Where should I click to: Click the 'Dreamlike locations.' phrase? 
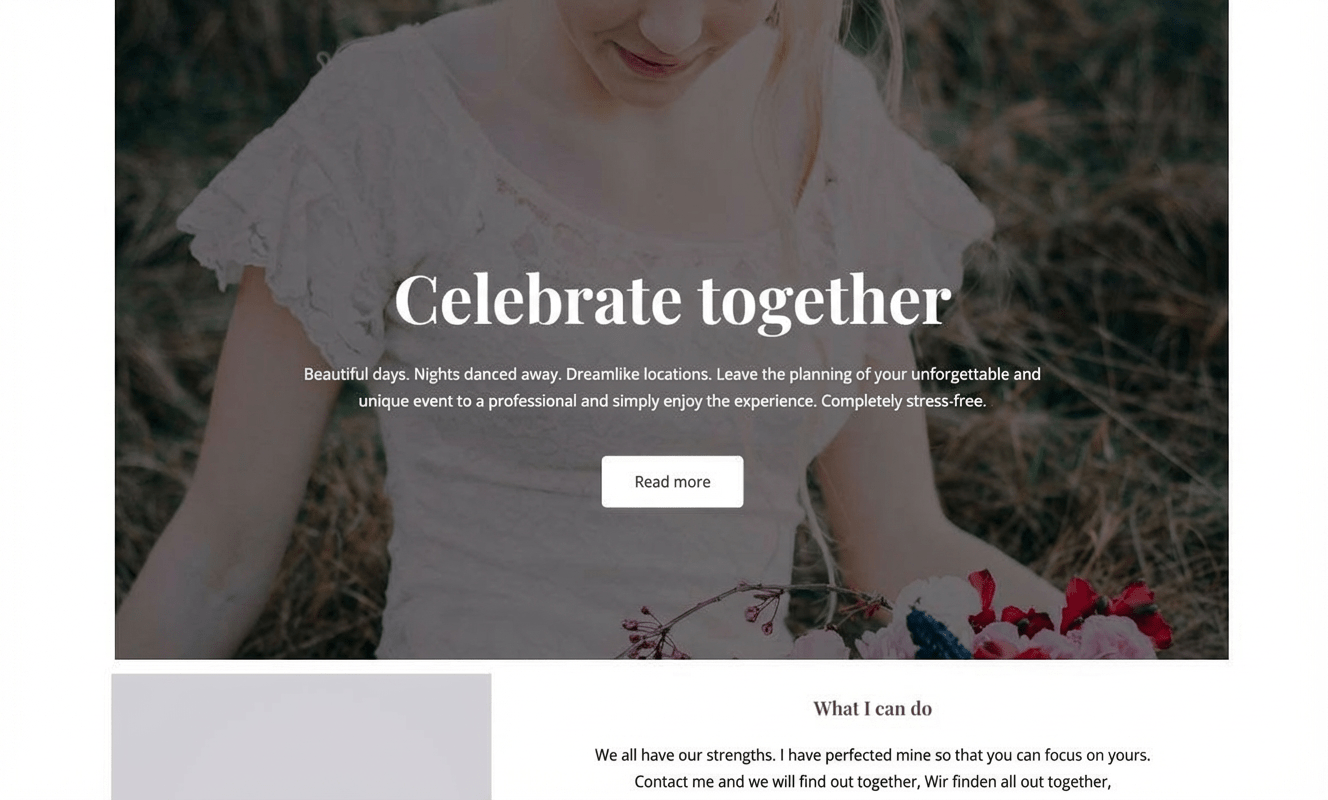(x=639, y=374)
